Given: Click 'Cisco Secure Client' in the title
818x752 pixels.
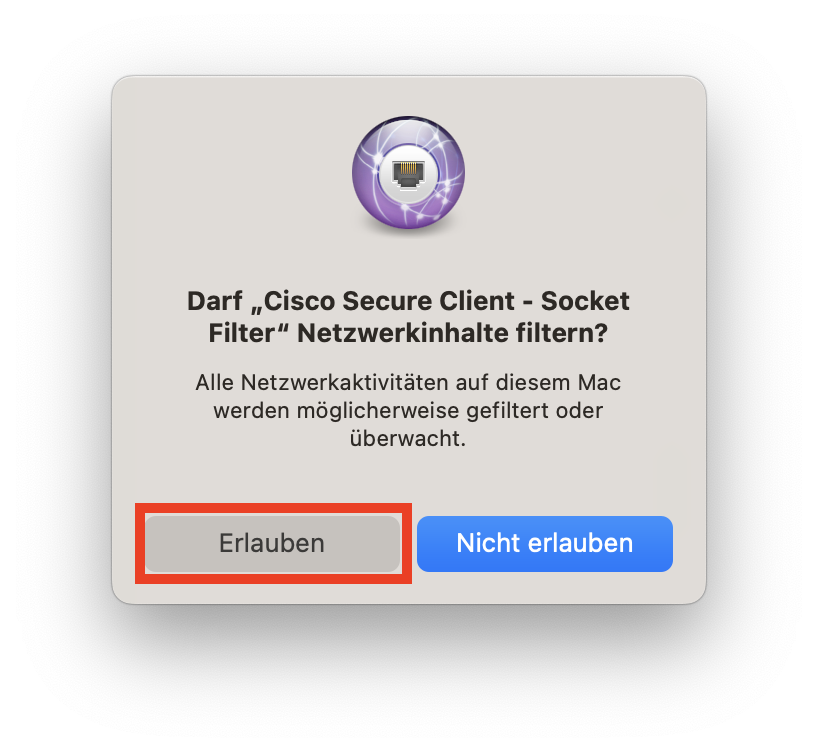Looking at the screenshot, I should click(390, 301).
